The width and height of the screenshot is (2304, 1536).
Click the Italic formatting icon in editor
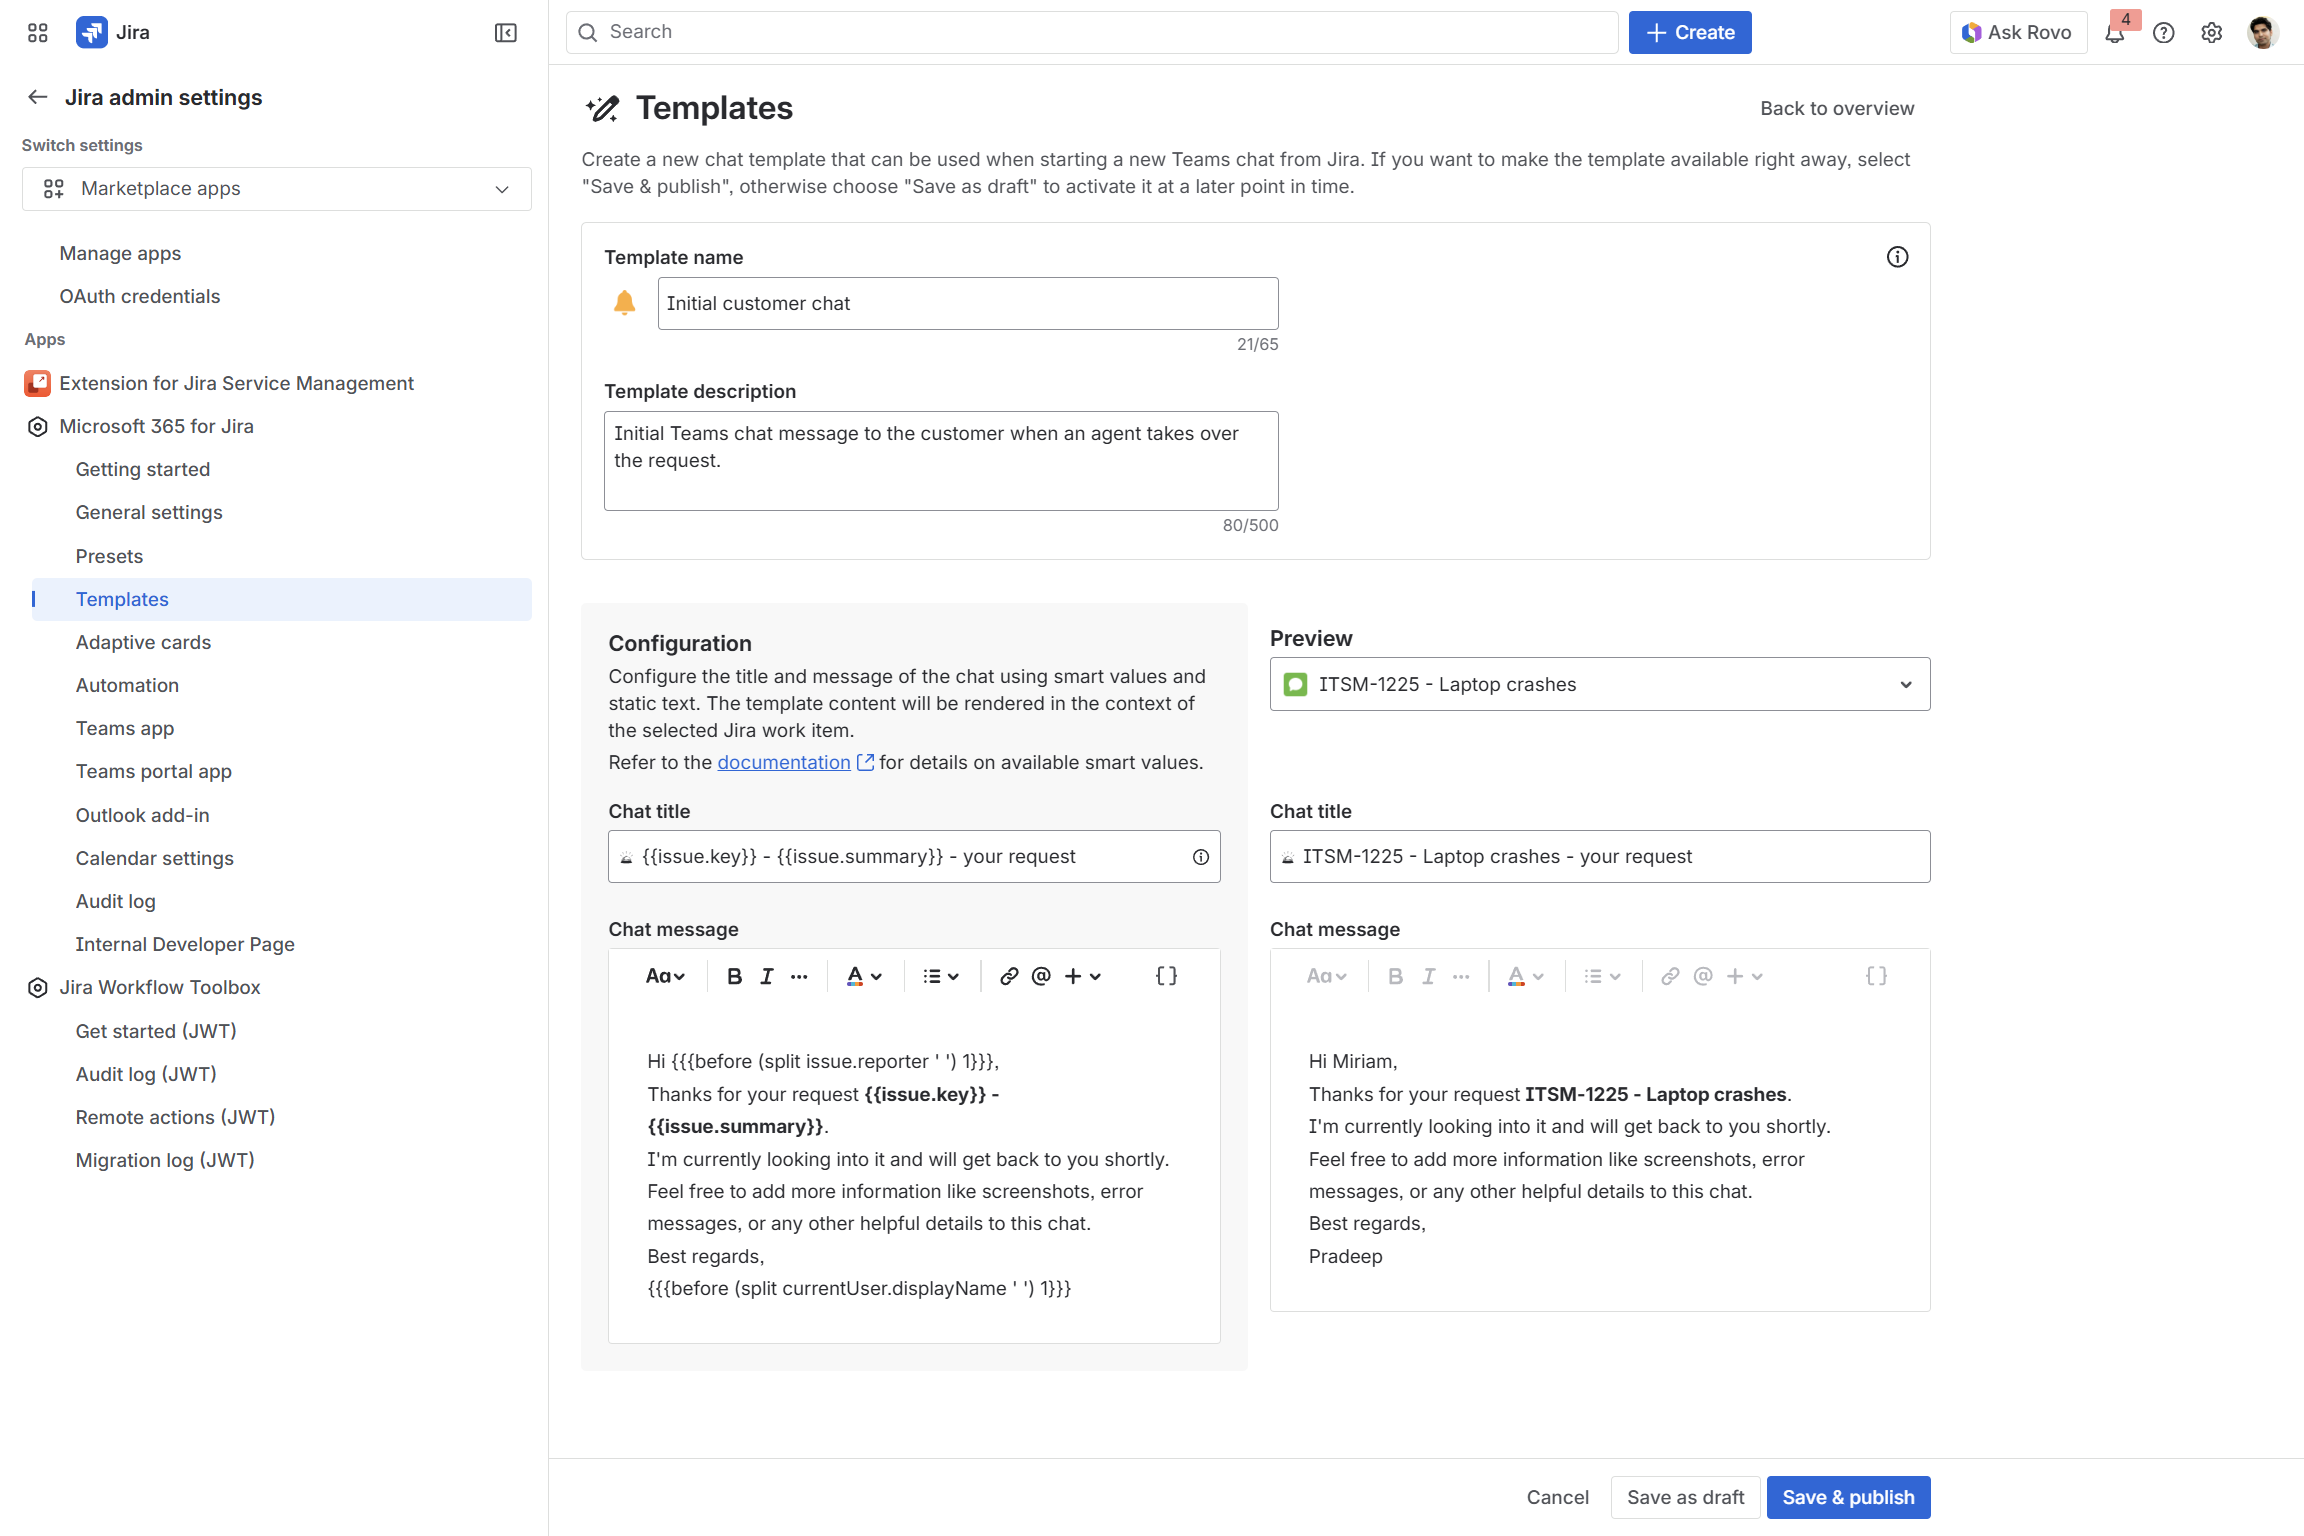coord(767,976)
